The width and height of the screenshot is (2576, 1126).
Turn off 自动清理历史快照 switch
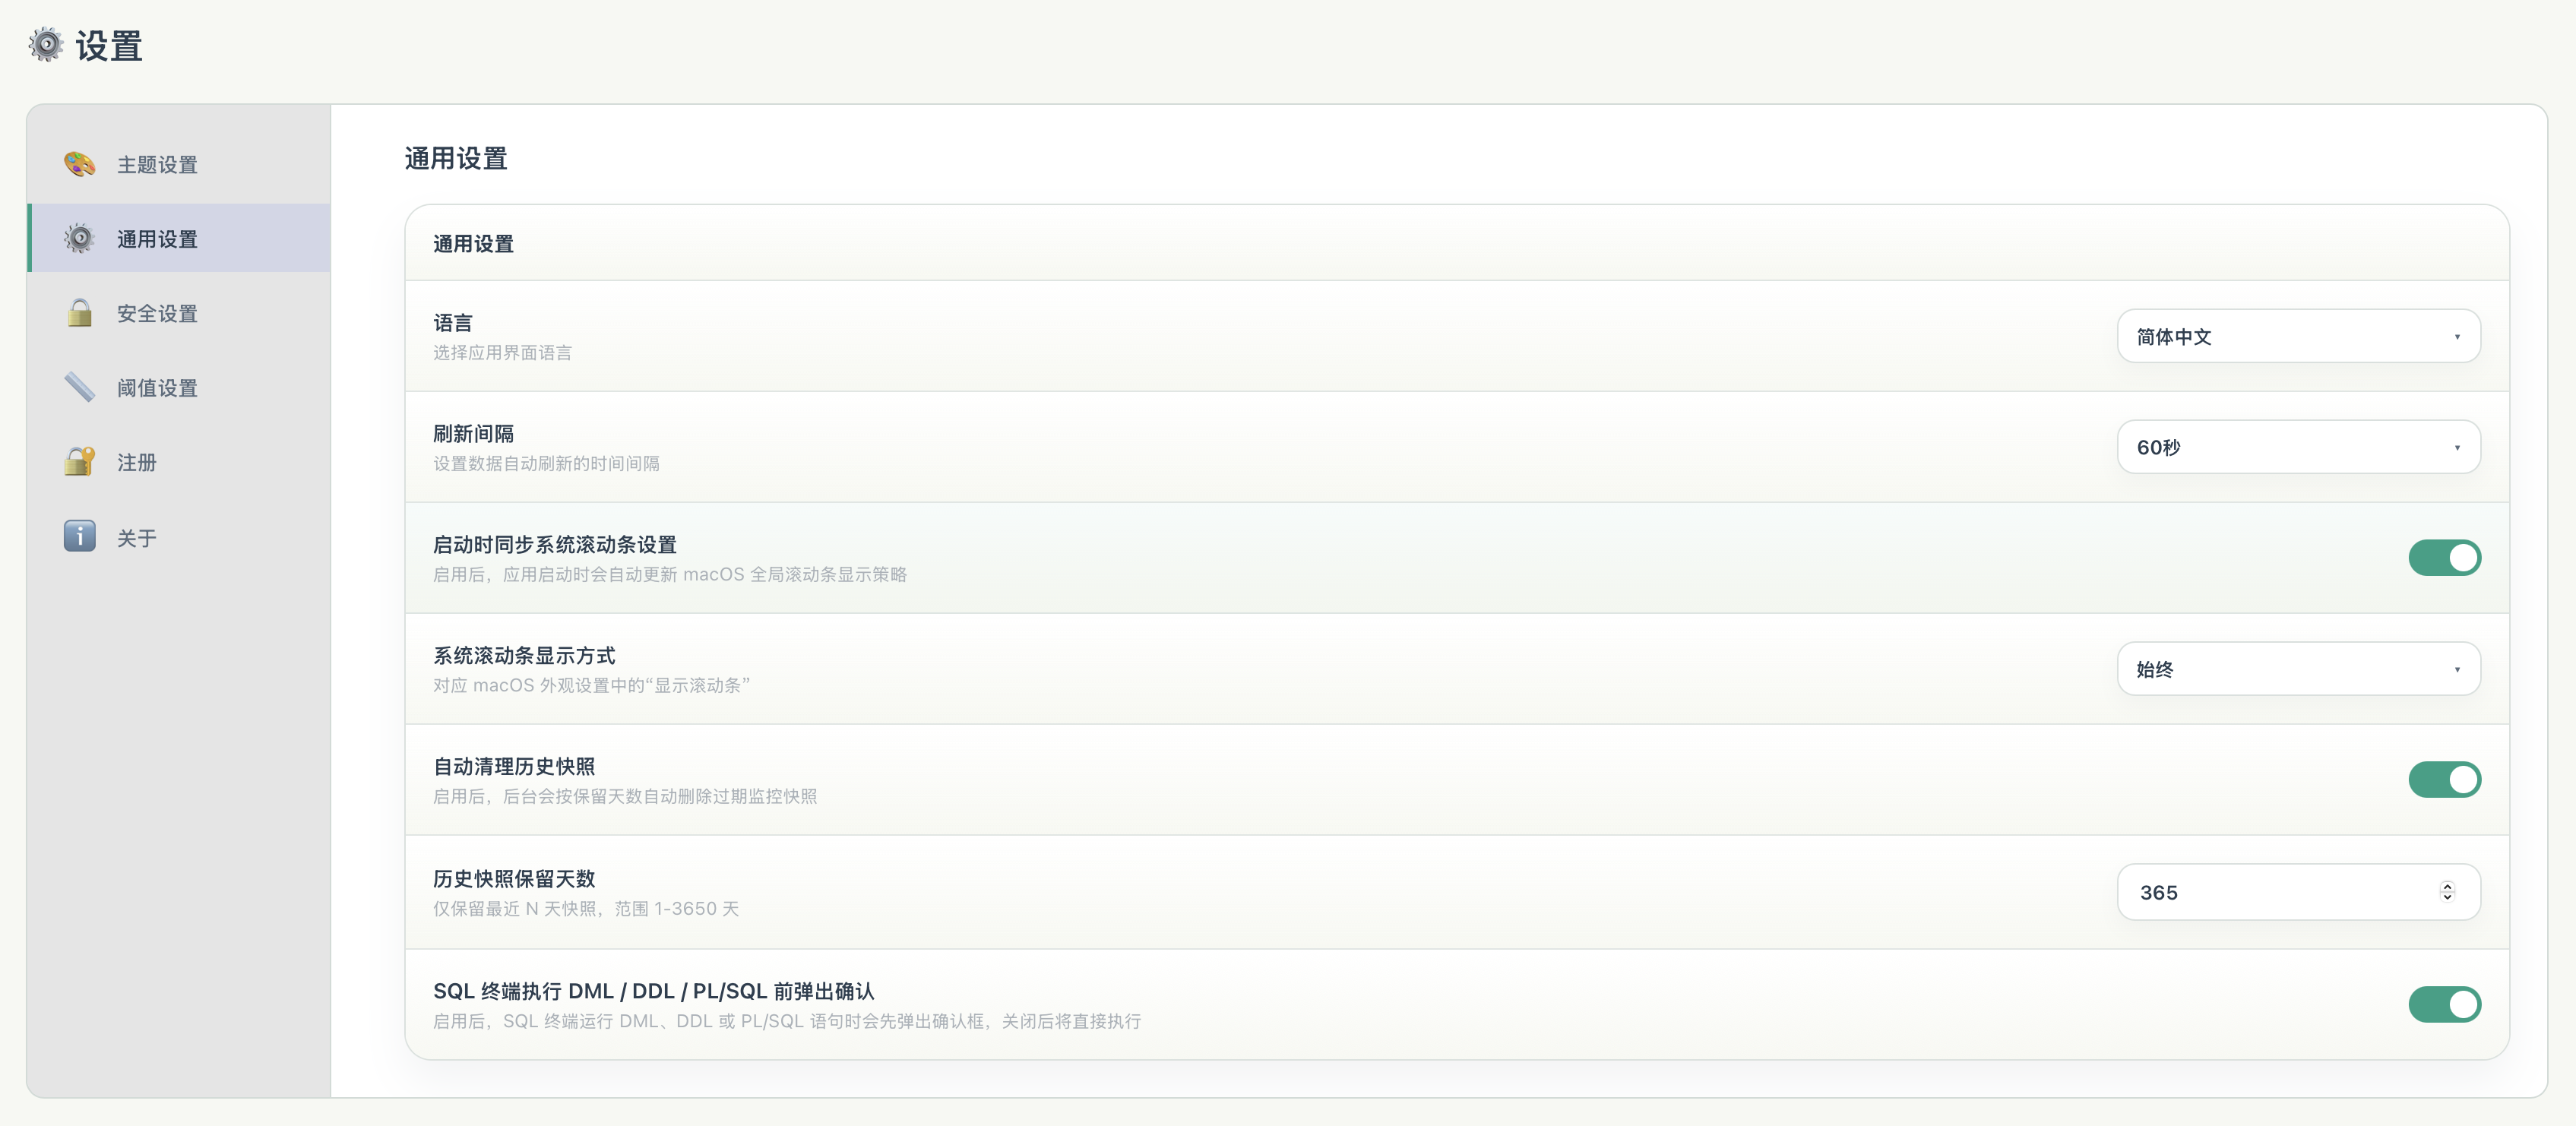(2444, 779)
